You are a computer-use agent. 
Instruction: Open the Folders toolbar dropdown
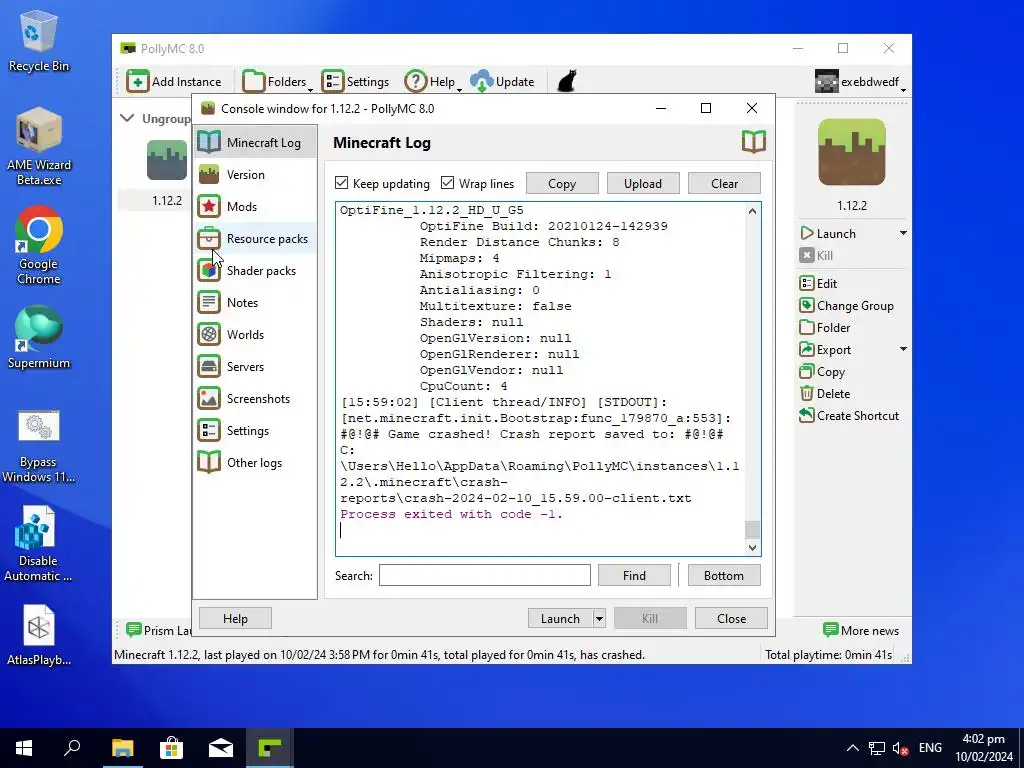tap(277, 82)
